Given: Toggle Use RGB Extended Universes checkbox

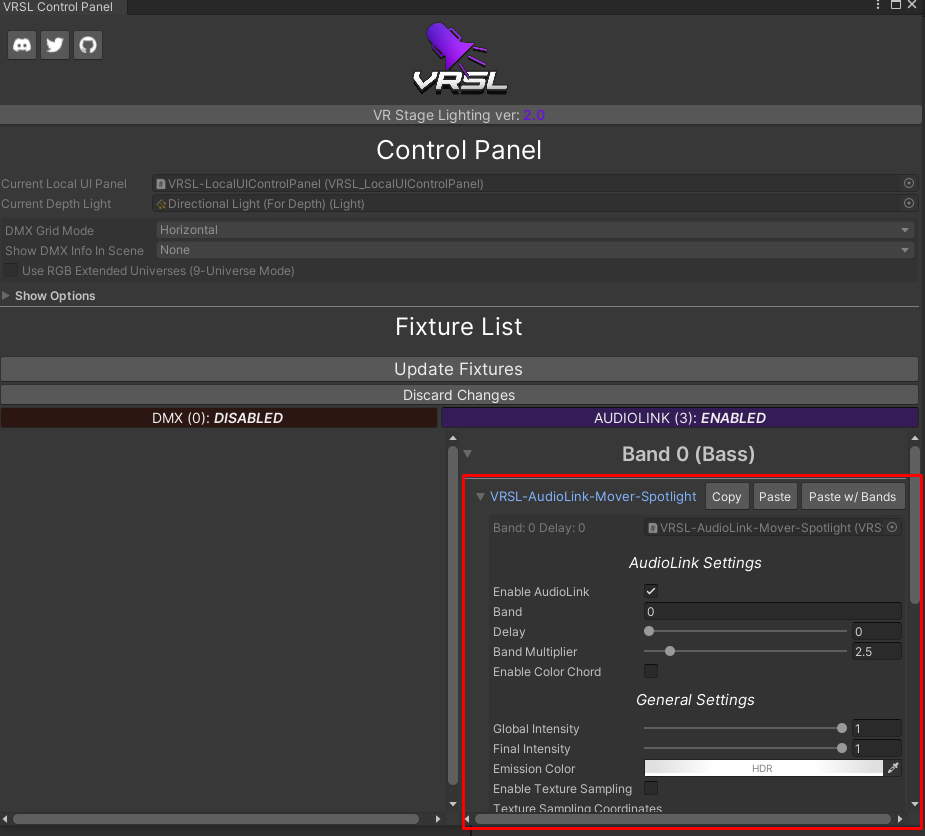Looking at the screenshot, I should 11,270.
